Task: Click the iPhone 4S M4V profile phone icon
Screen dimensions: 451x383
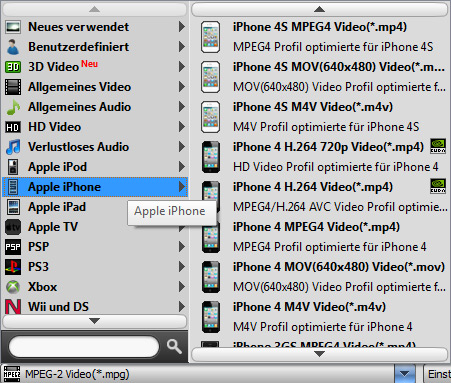Action: click(x=210, y=117)
